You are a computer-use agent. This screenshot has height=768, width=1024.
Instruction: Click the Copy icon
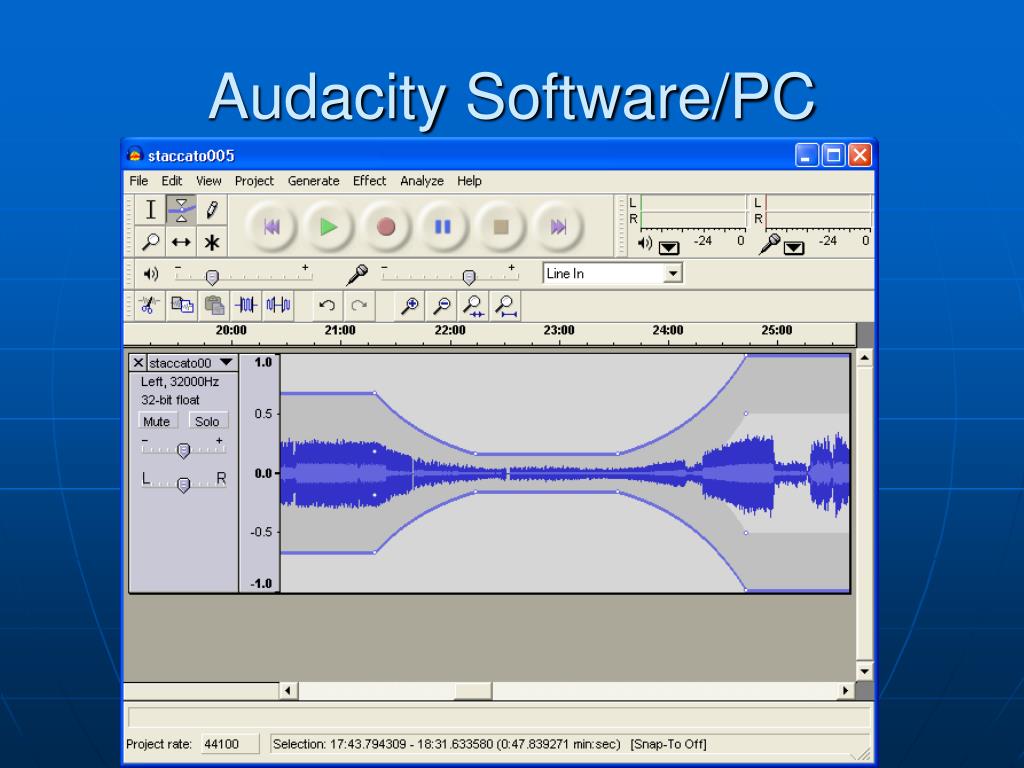pyautogui.click(x=182, y=305)
